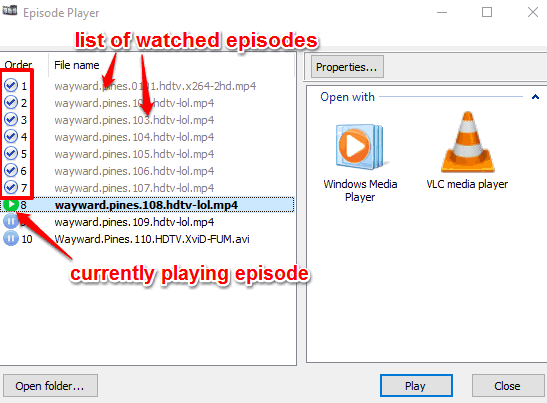
Task: Click the Open folder button
Action: click(x=50, y=386)
